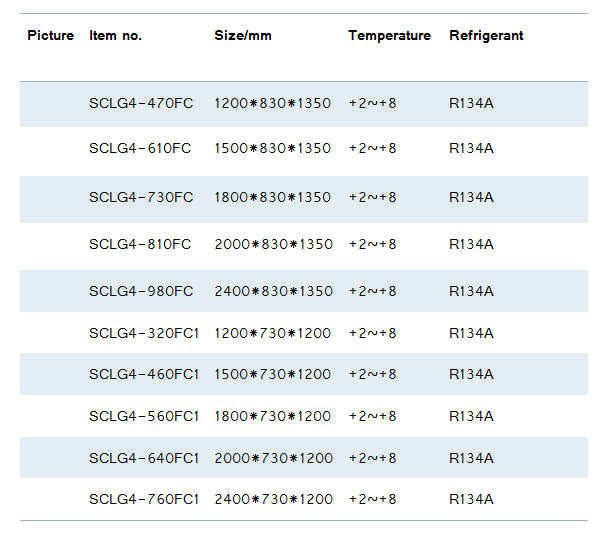Choose item SCLG4-980FC
The height and width of the screenshot is (544, 616).
point(141,291)
